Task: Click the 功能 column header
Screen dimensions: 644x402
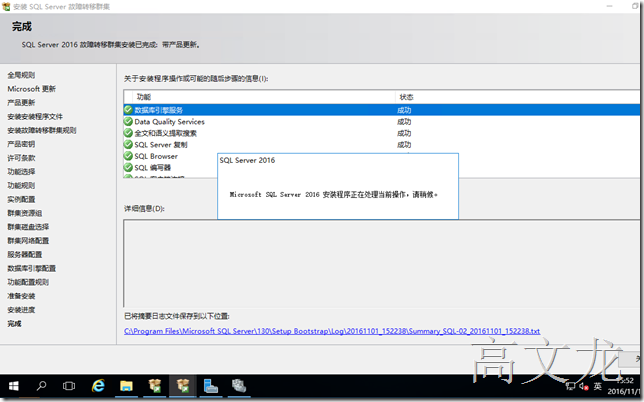Action: (263, 97)
